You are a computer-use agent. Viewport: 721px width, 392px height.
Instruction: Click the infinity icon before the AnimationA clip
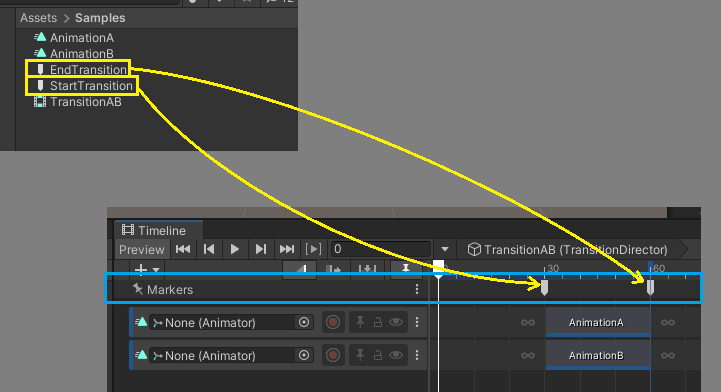528,323
